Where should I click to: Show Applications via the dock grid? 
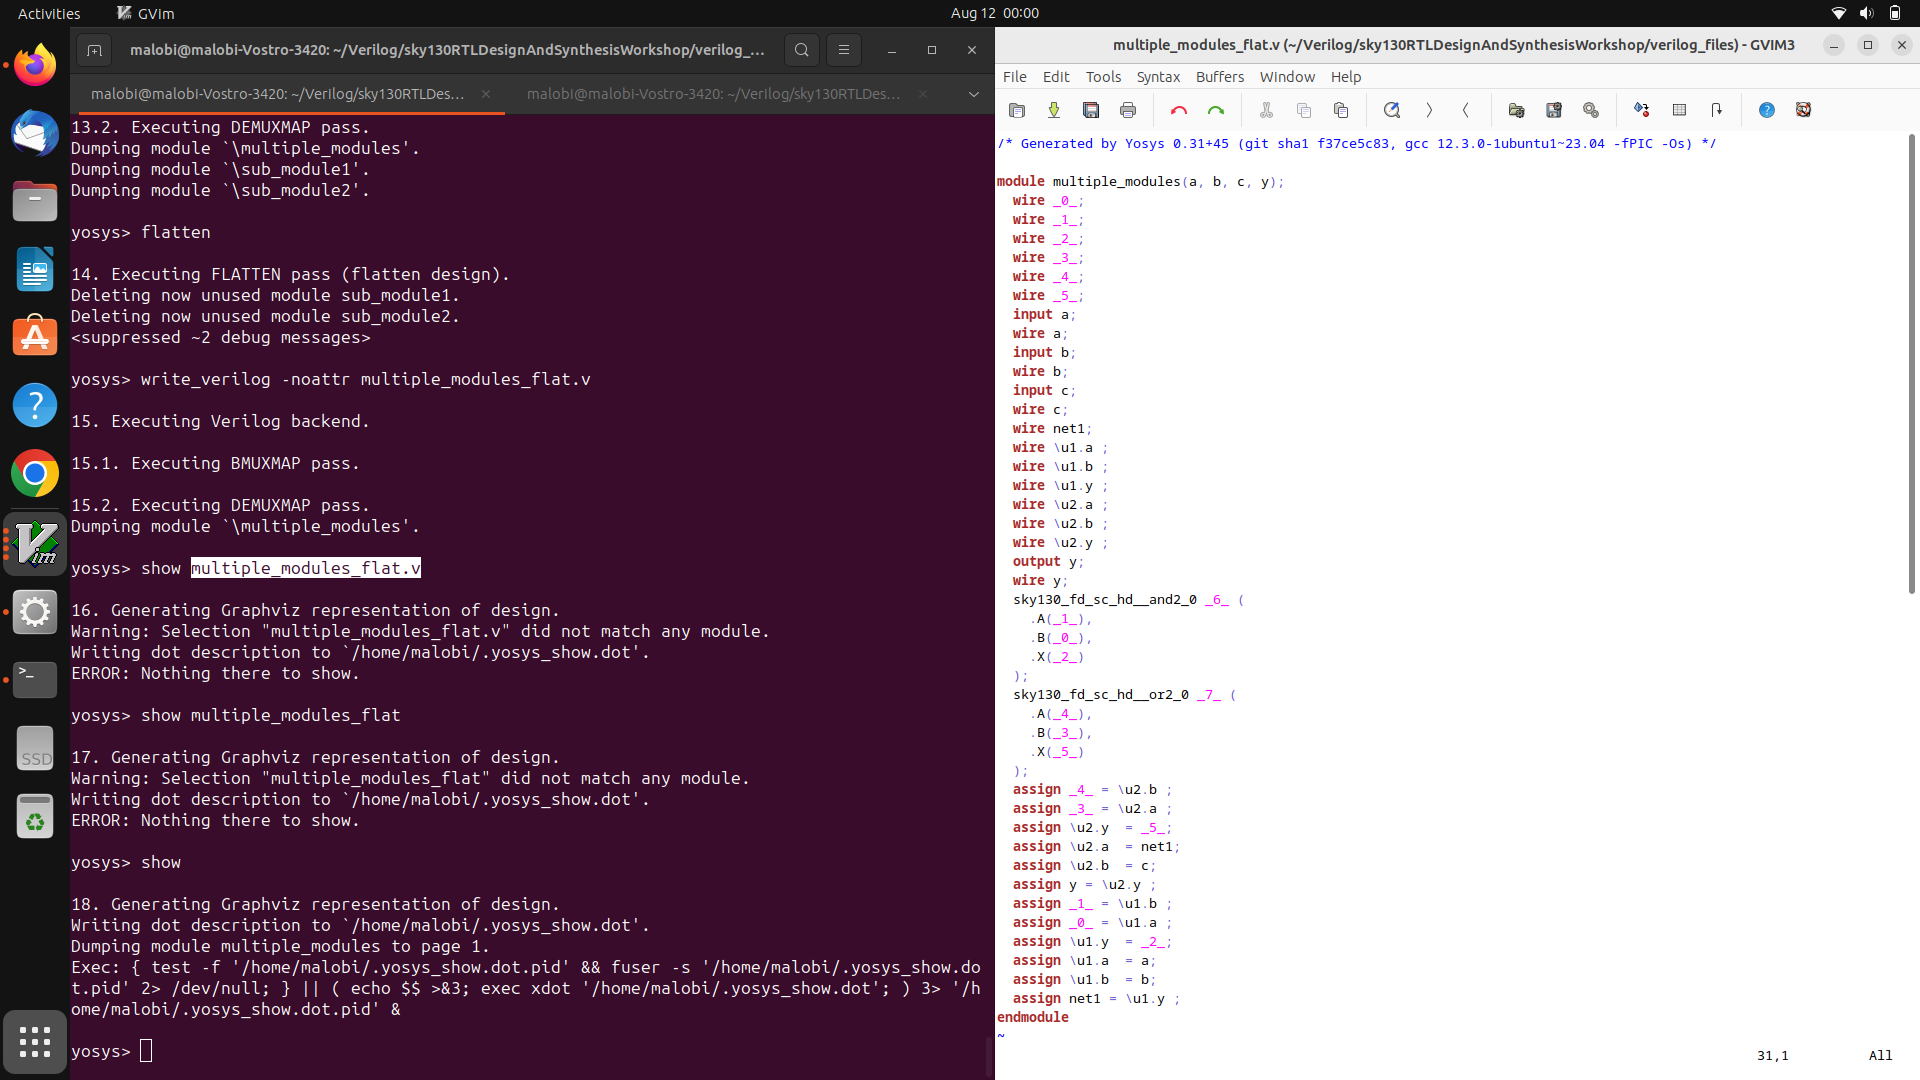tap(35, 1041)
